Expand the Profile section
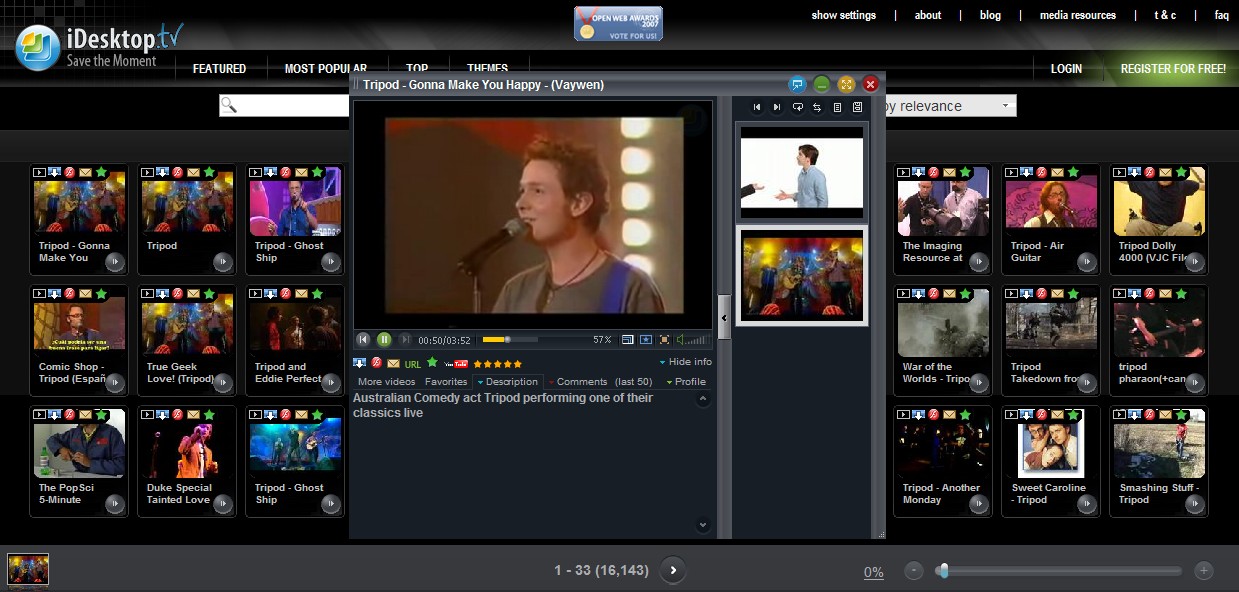This screenshot has height=592, width=1239. point(690,381)
